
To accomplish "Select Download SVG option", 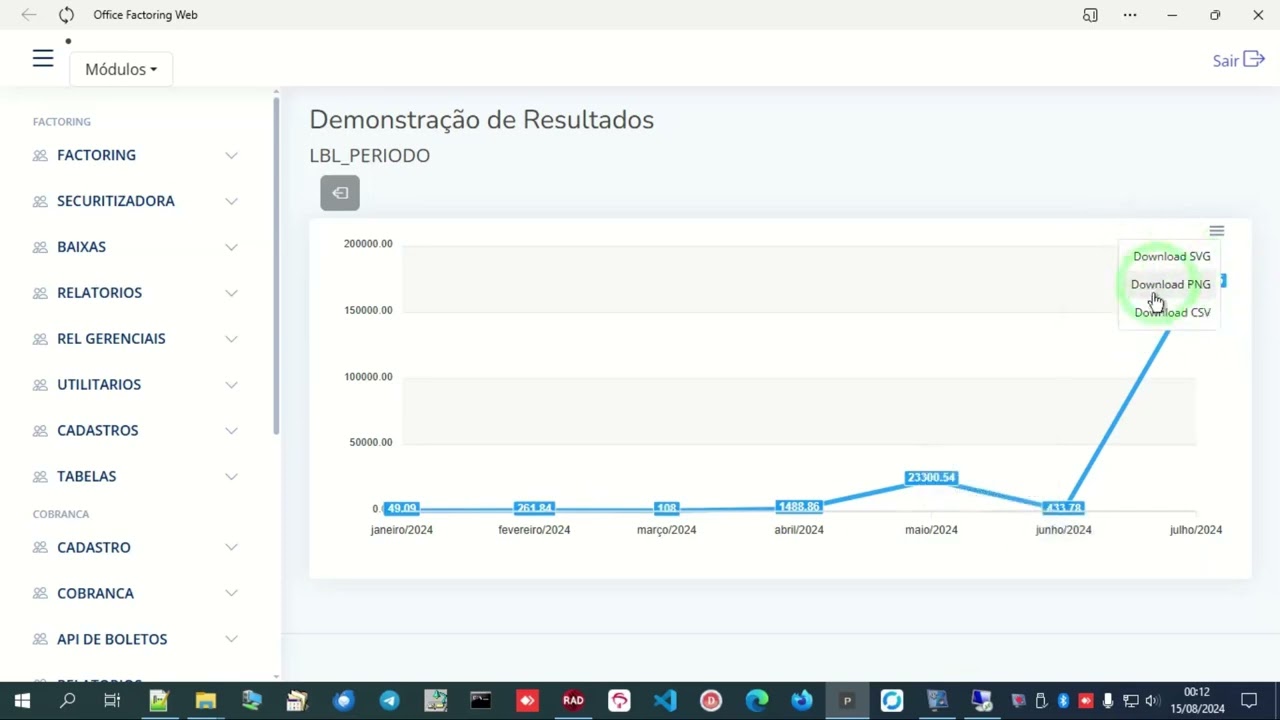I will (x=1171, y=256).
